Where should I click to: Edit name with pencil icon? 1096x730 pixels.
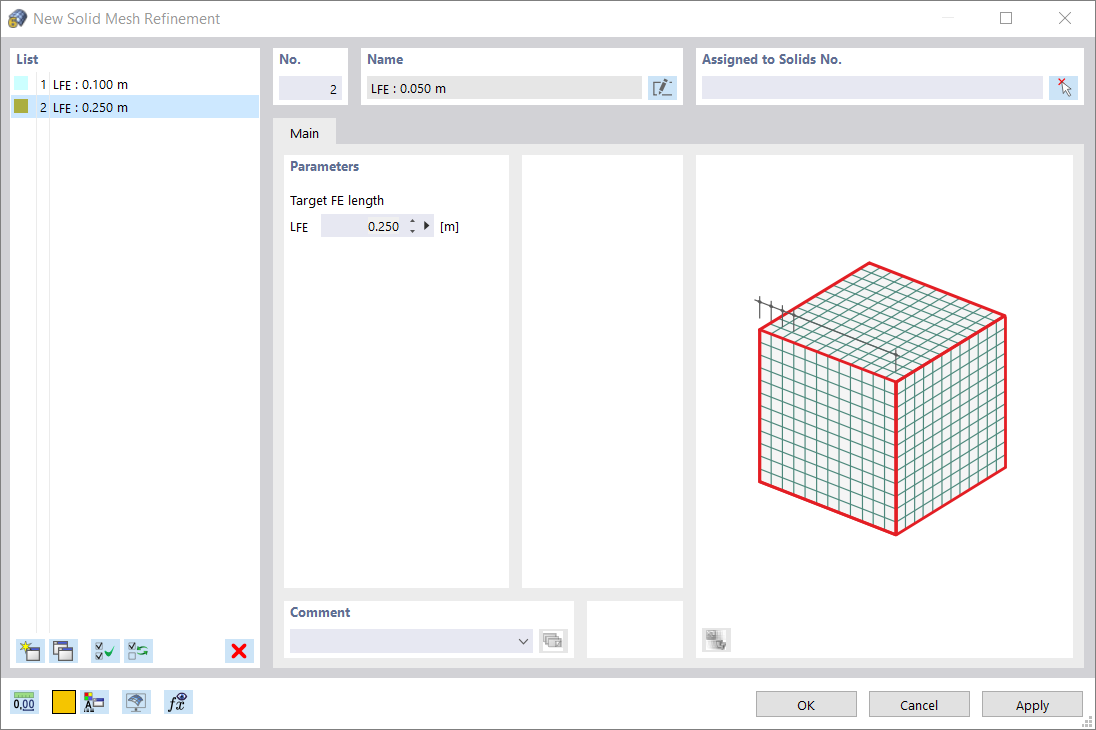tap(662, 88)
